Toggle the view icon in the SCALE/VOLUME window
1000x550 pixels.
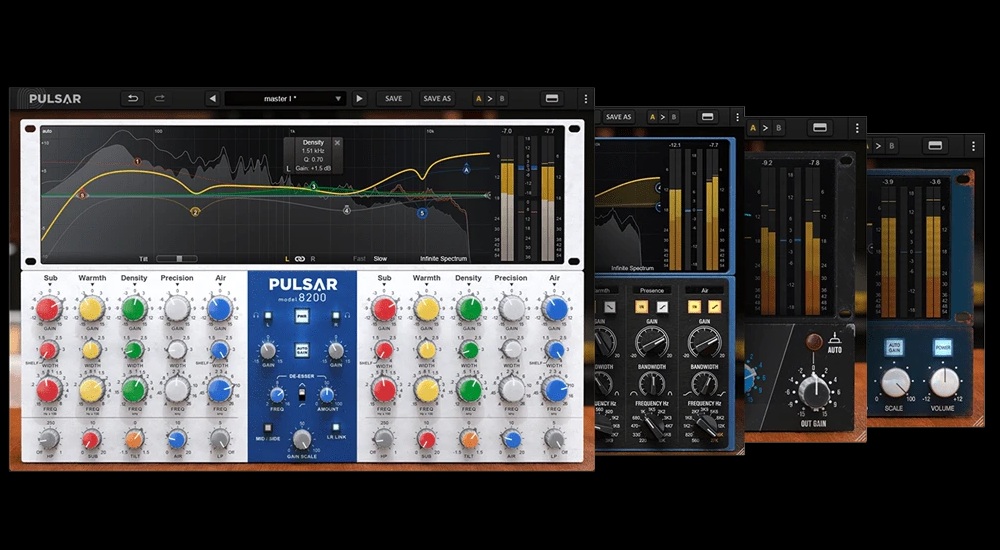coord(936,146)
